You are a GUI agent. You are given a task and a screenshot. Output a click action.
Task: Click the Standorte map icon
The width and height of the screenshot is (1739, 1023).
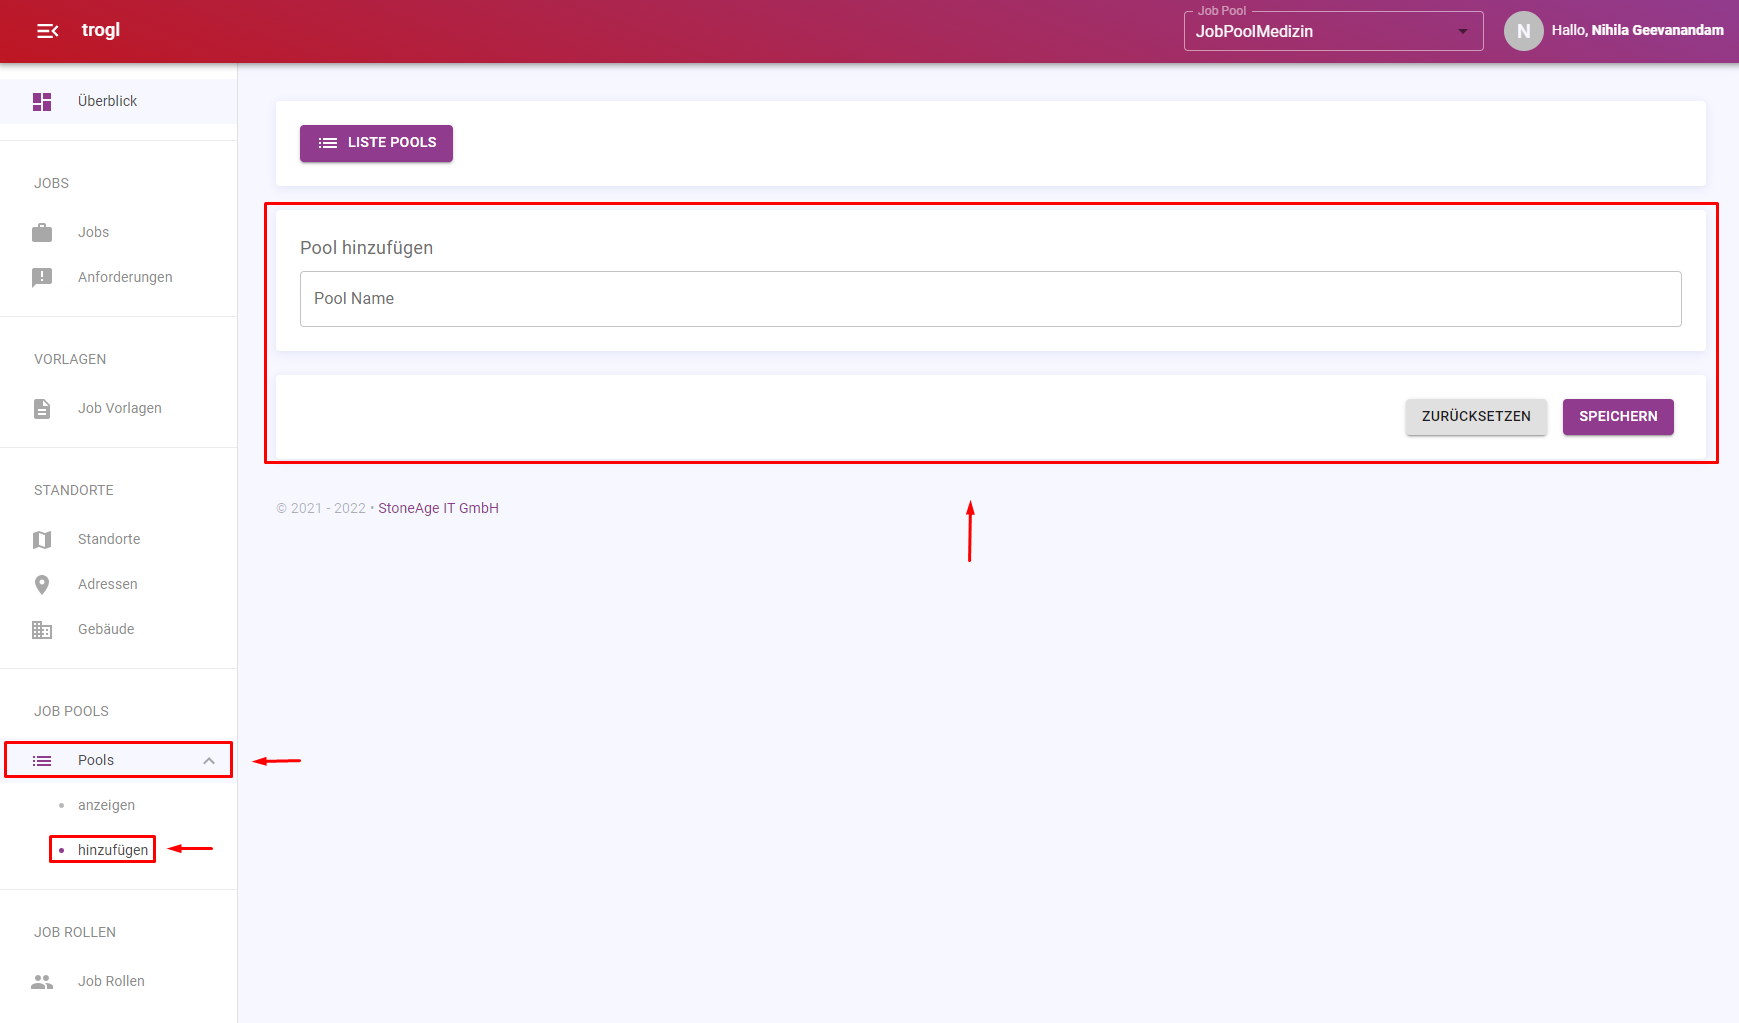click(42, 540)
